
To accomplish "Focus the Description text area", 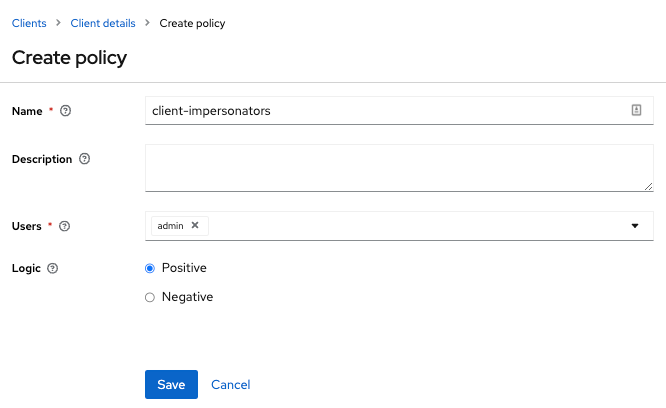I will pyautogui.click(x=399, y=168).
